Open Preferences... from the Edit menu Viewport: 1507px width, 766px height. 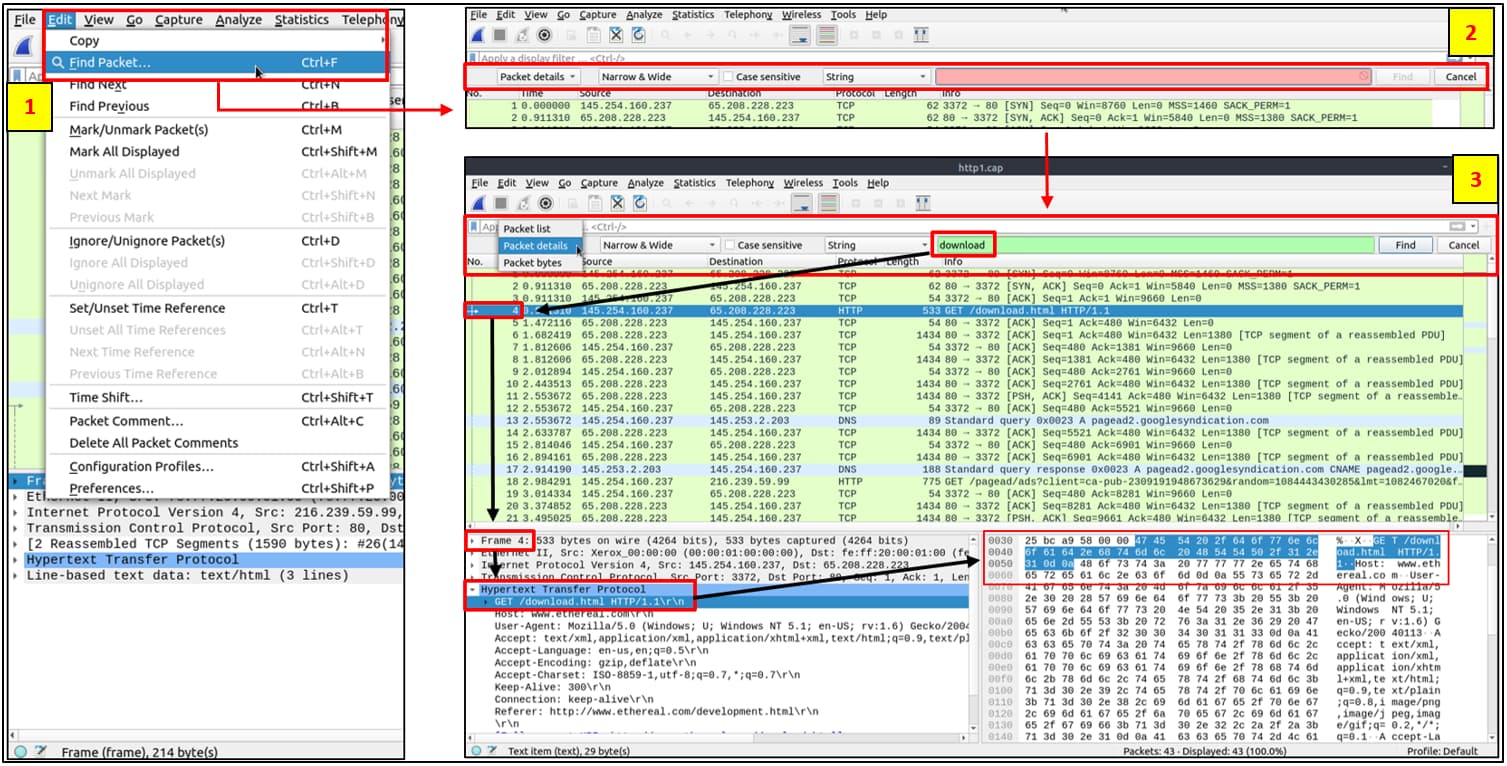pyautogui.click(x=217, y=488)
